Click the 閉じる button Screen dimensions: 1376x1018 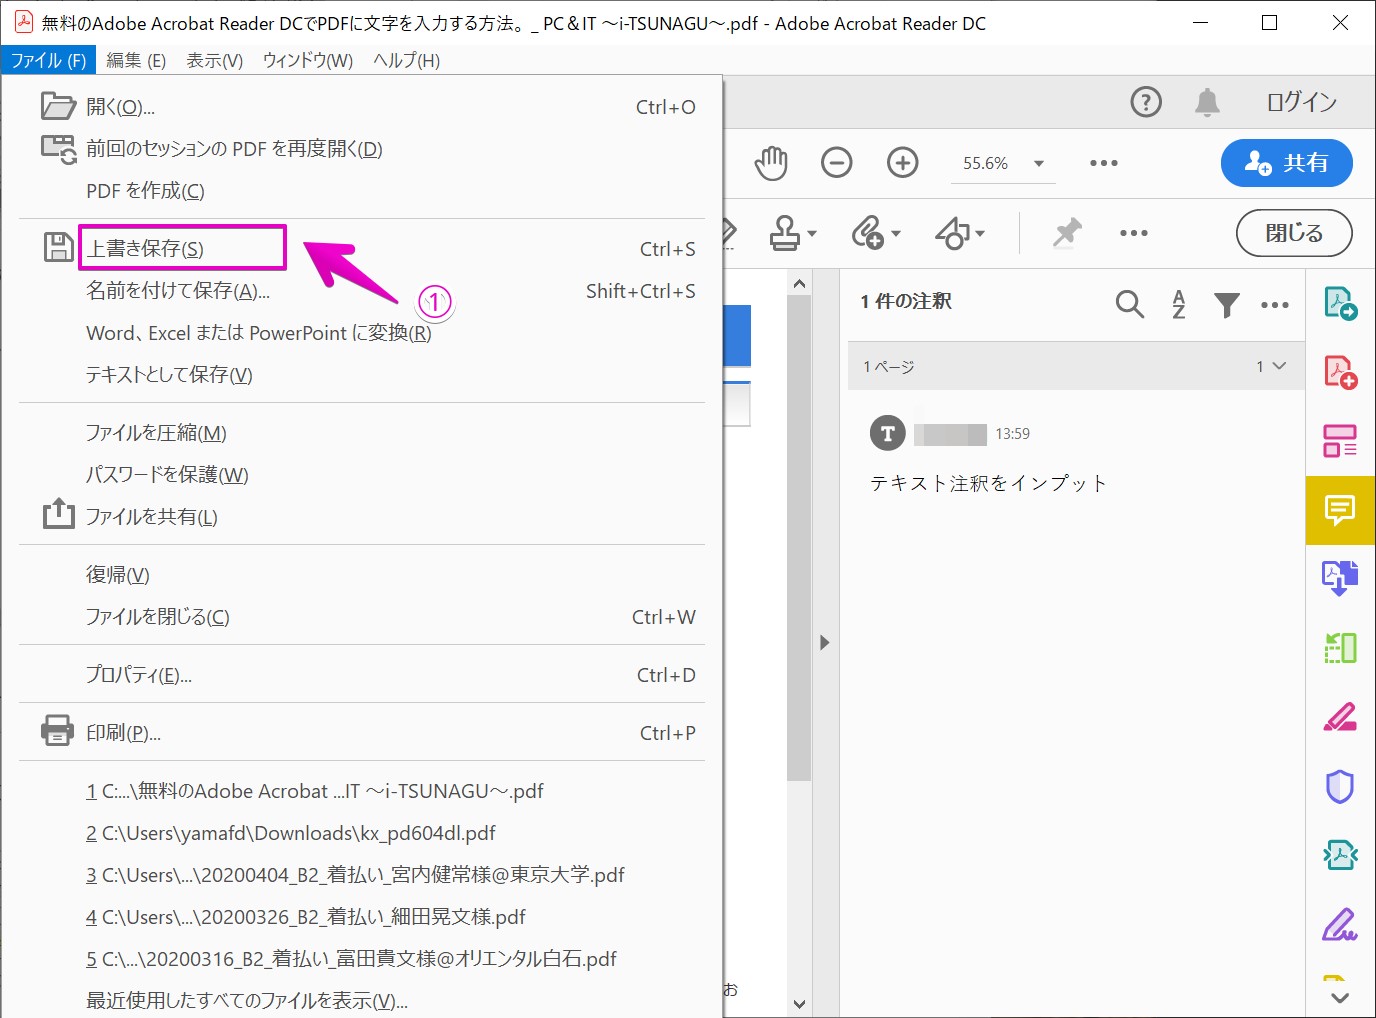point(1294,233)
